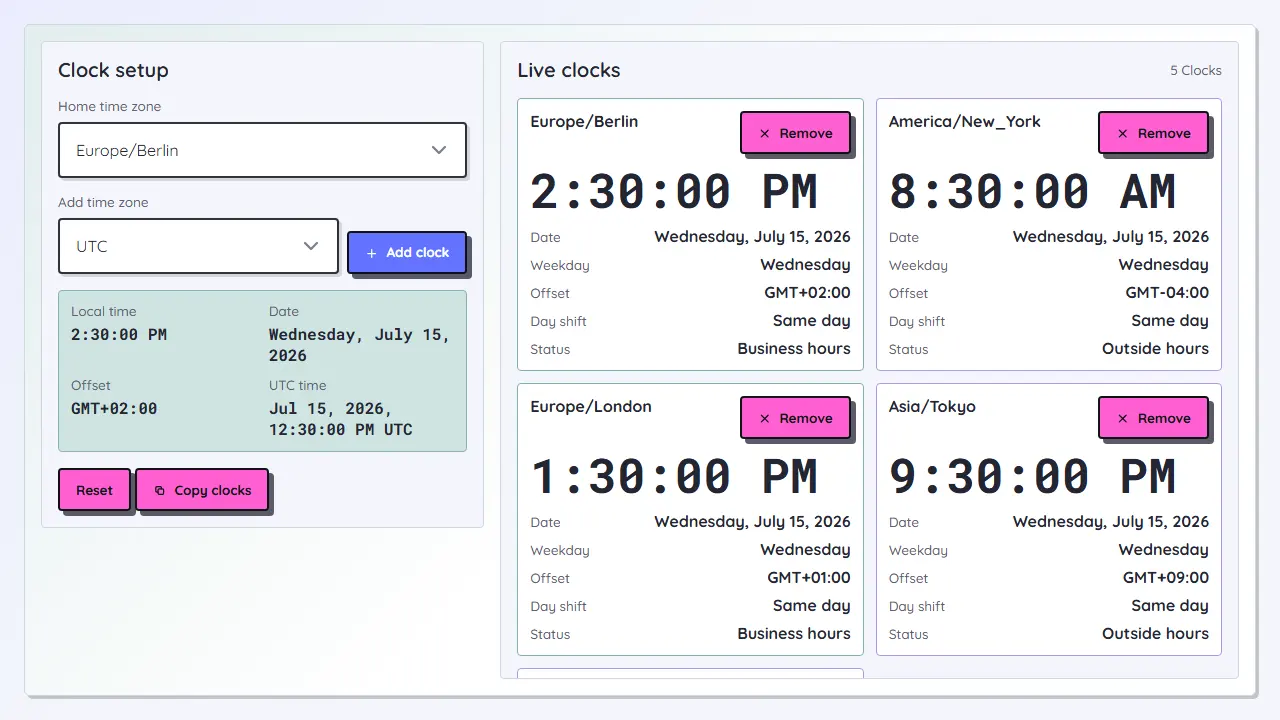Click the 5 Clocks counter
The image size is (1280, 720).
tap(1196, 71)
